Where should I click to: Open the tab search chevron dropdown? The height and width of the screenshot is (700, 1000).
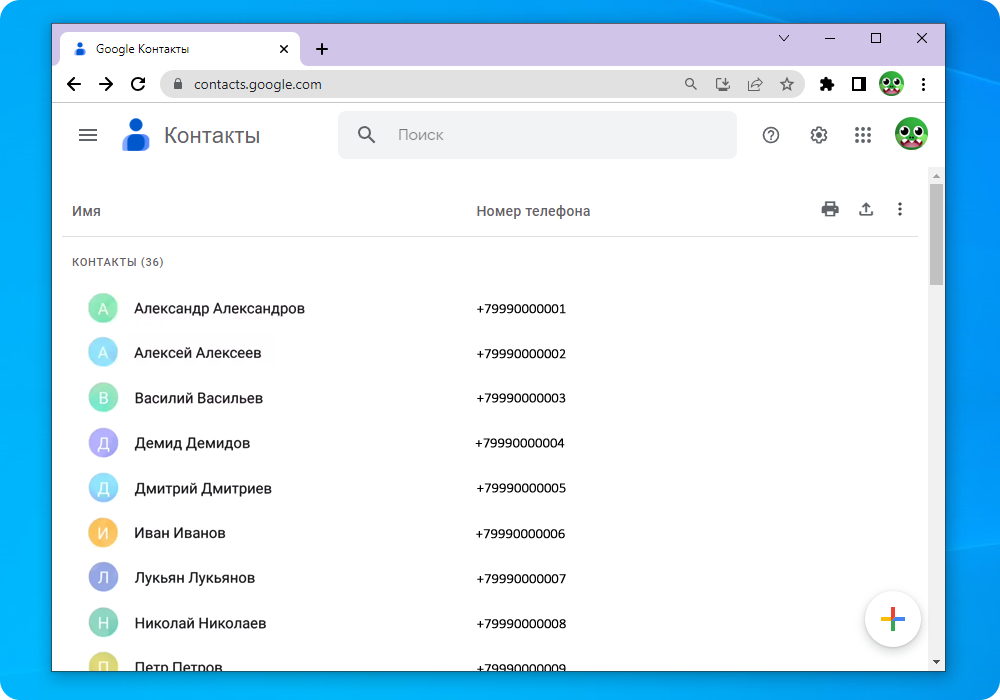click(784, 38)
